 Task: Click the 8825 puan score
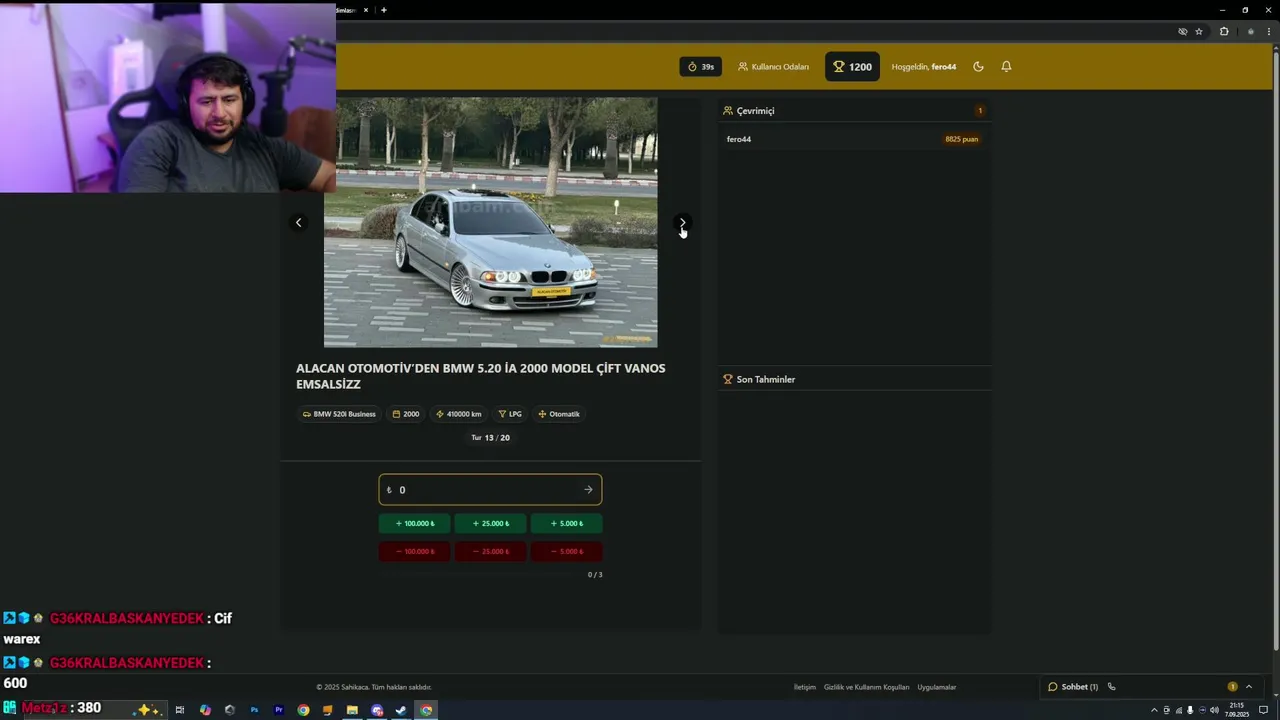pos(961,139)
